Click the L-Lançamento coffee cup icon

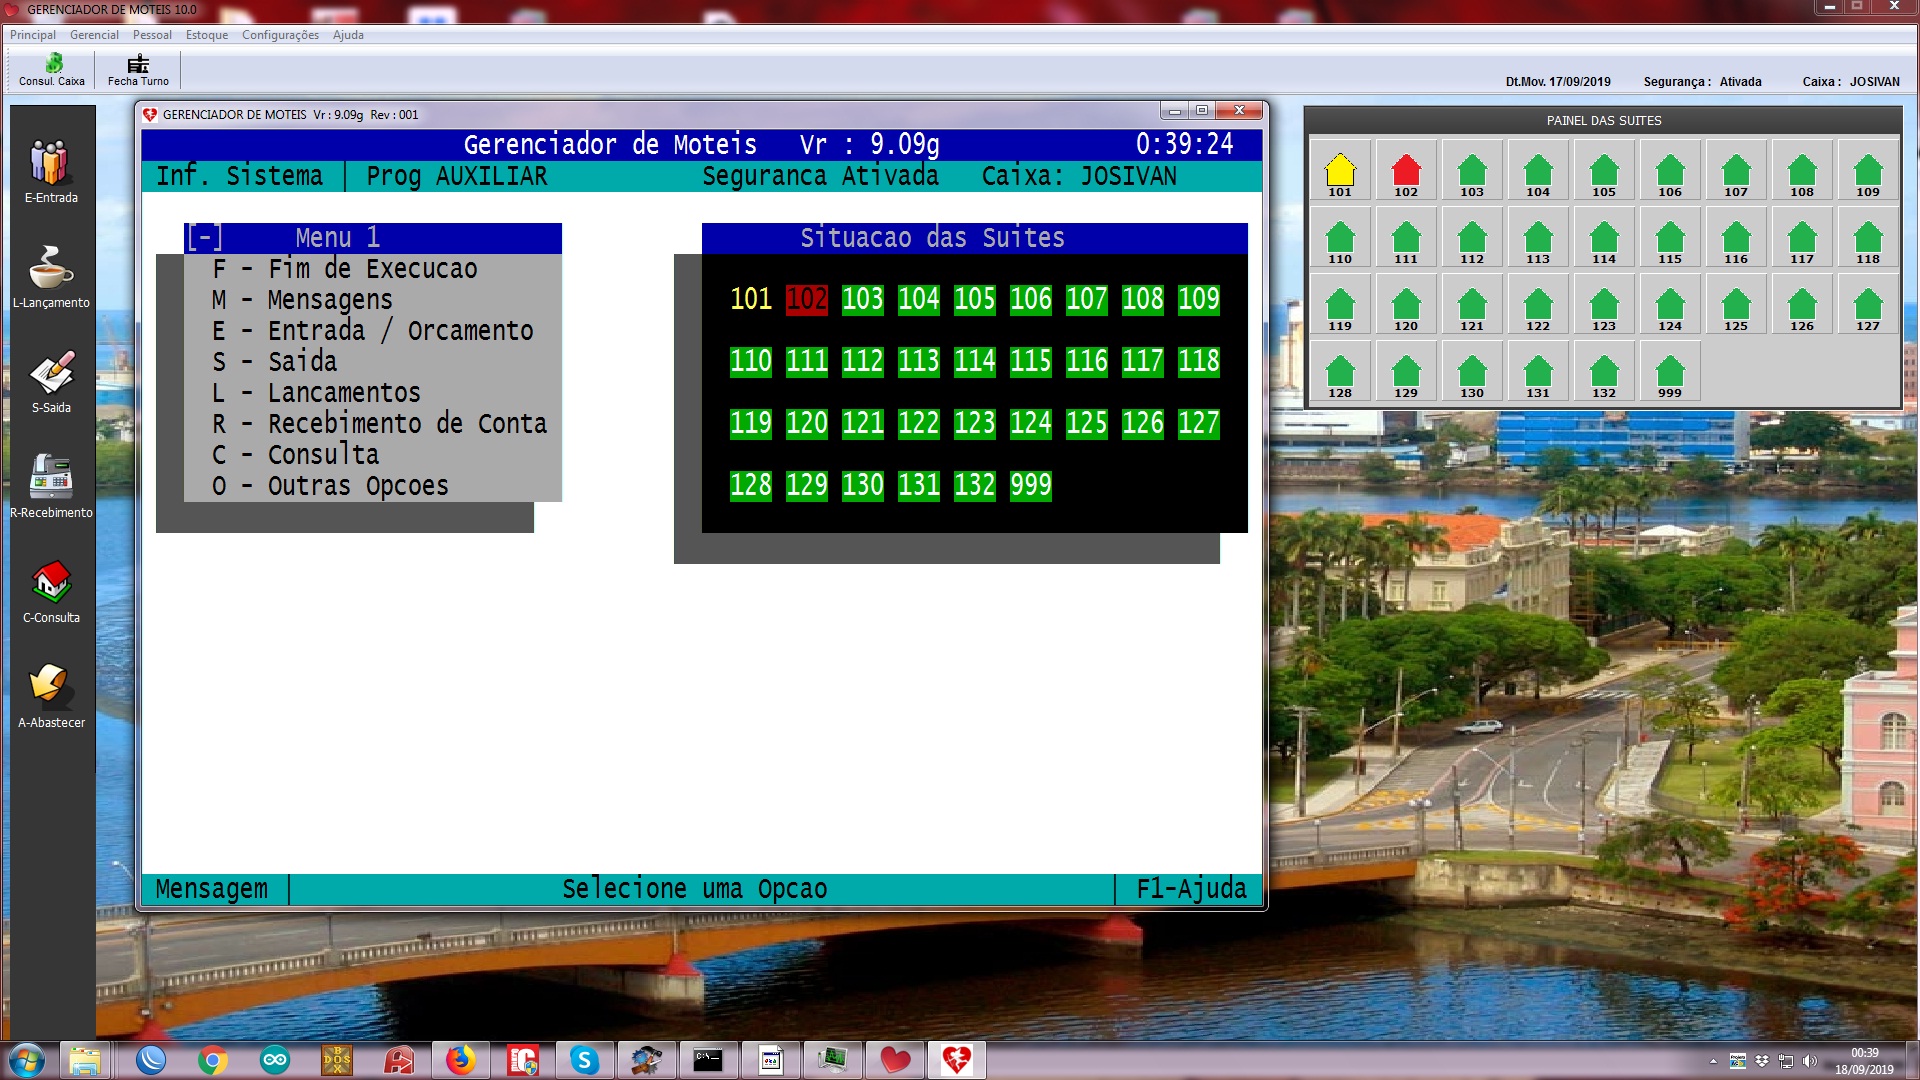[50, 268]
